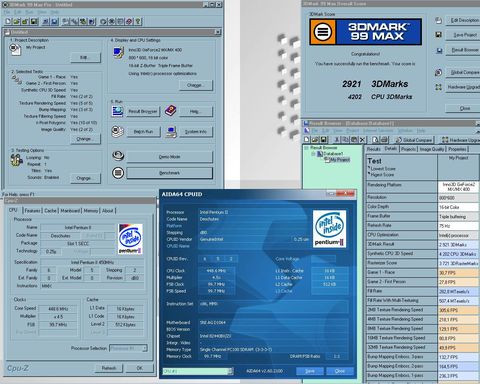This screenshot has height=384, width=480.
Task: Click the floppy disk icon beside Save Project
Action: coord(439,35)
